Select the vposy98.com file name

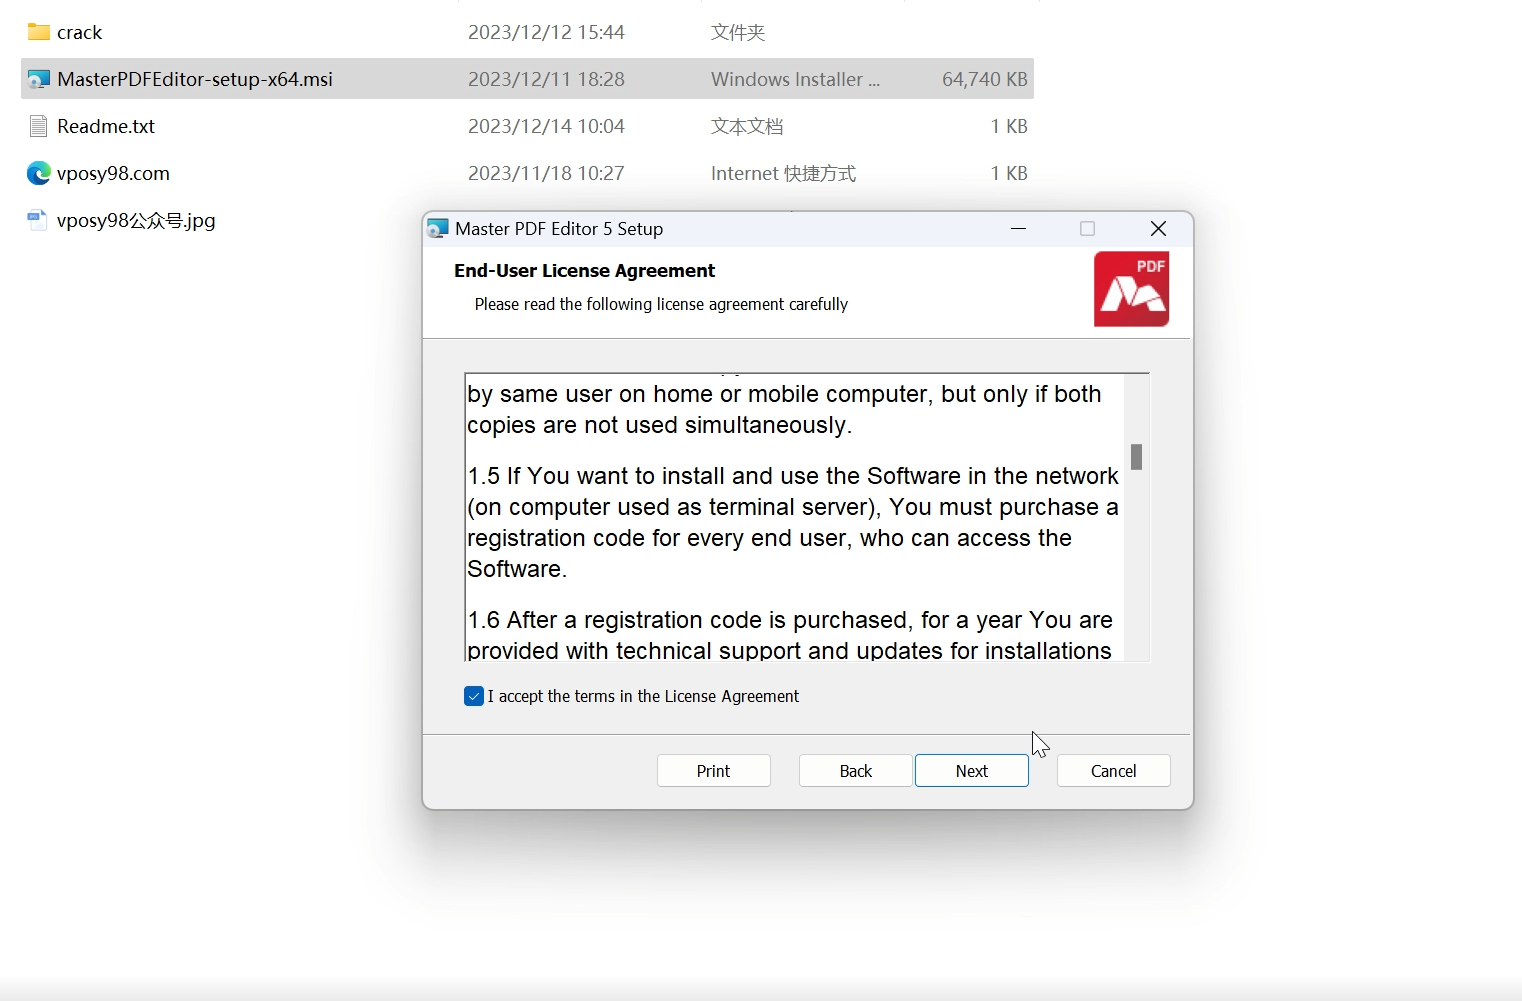[113, 173]
